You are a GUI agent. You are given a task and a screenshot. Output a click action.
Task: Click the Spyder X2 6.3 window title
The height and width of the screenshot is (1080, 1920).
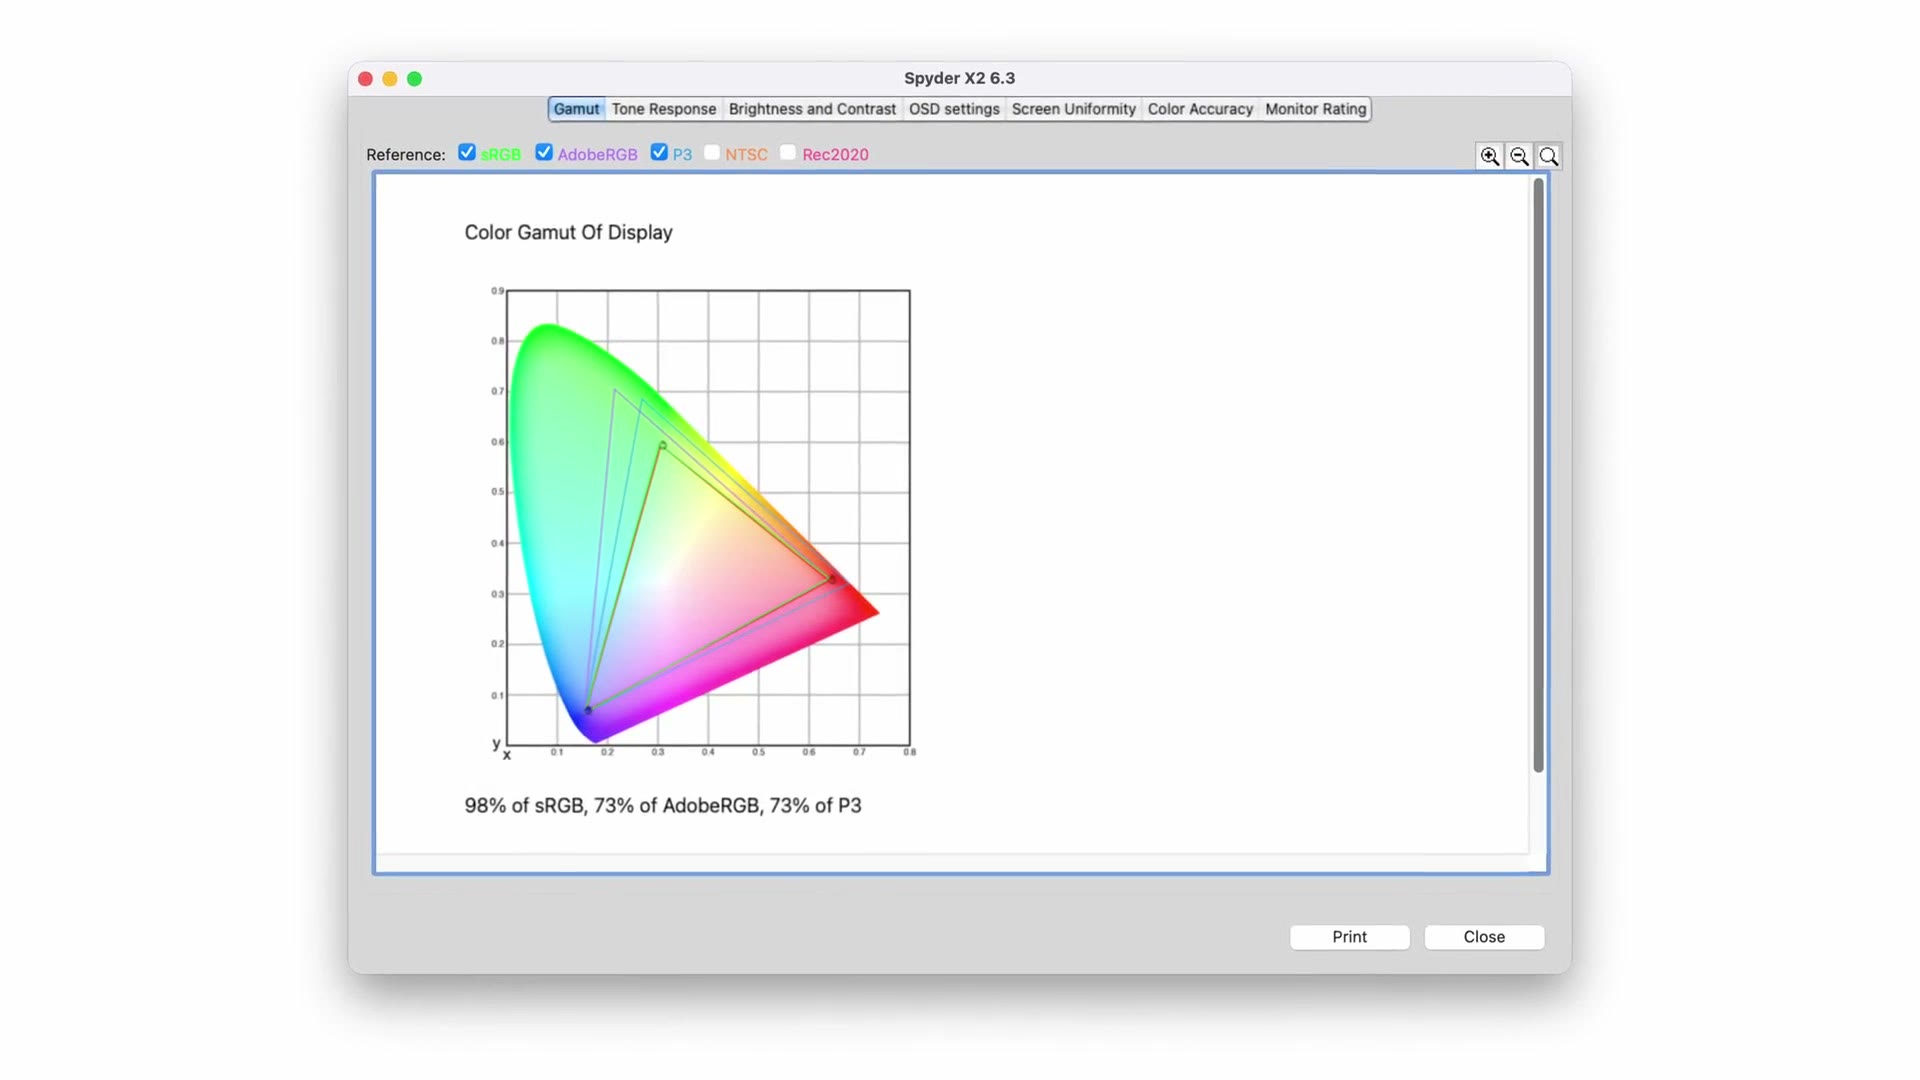960,78
